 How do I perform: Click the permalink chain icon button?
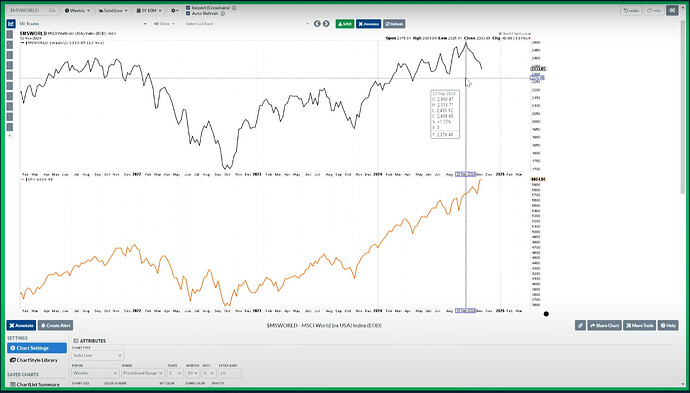(x=580, y=326)
